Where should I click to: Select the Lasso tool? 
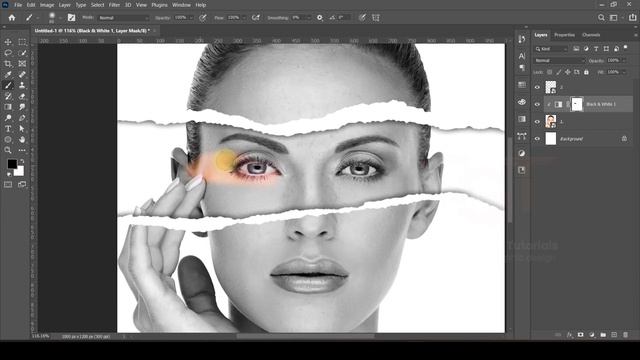(8, 53)
